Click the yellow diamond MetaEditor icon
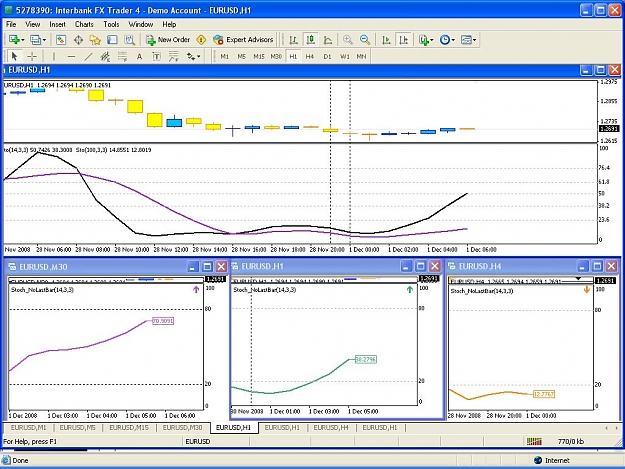 click(201, 39)
